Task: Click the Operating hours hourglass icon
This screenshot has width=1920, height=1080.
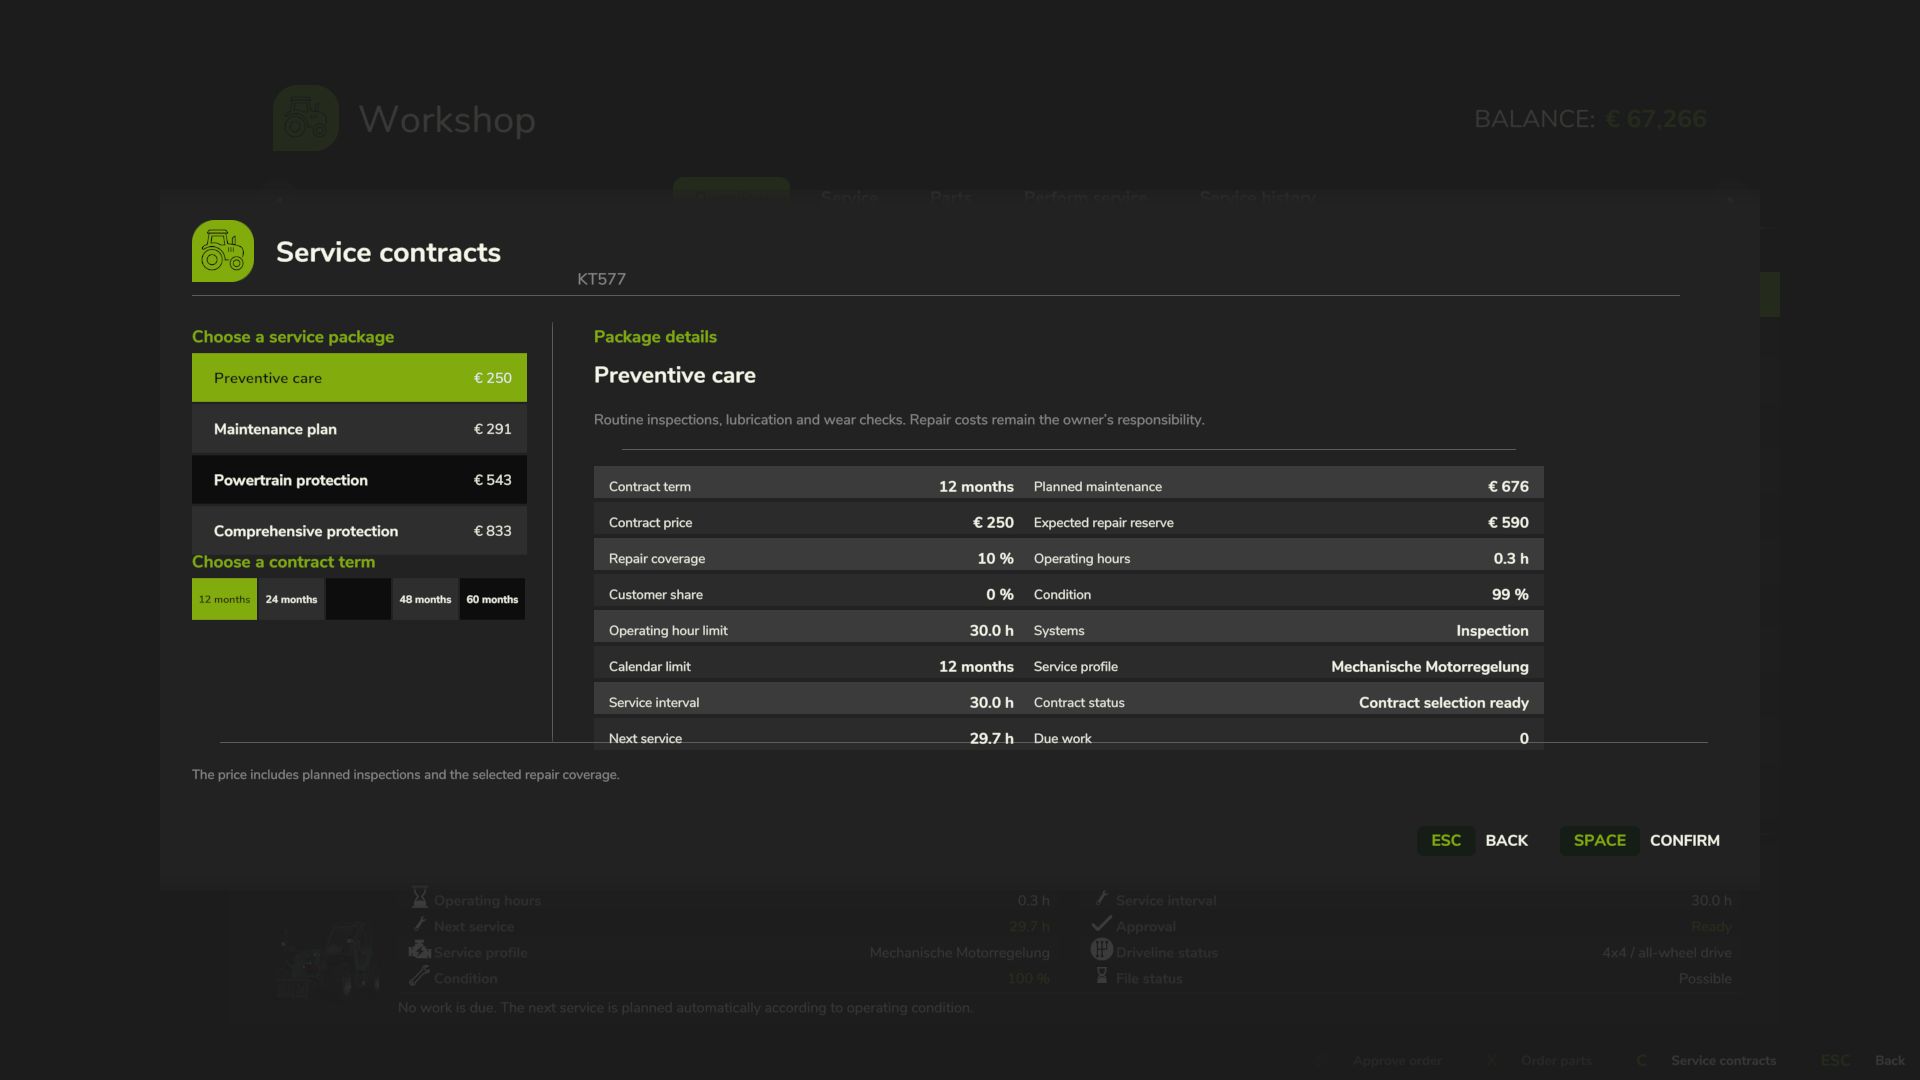Action: [x=420, y=898]
